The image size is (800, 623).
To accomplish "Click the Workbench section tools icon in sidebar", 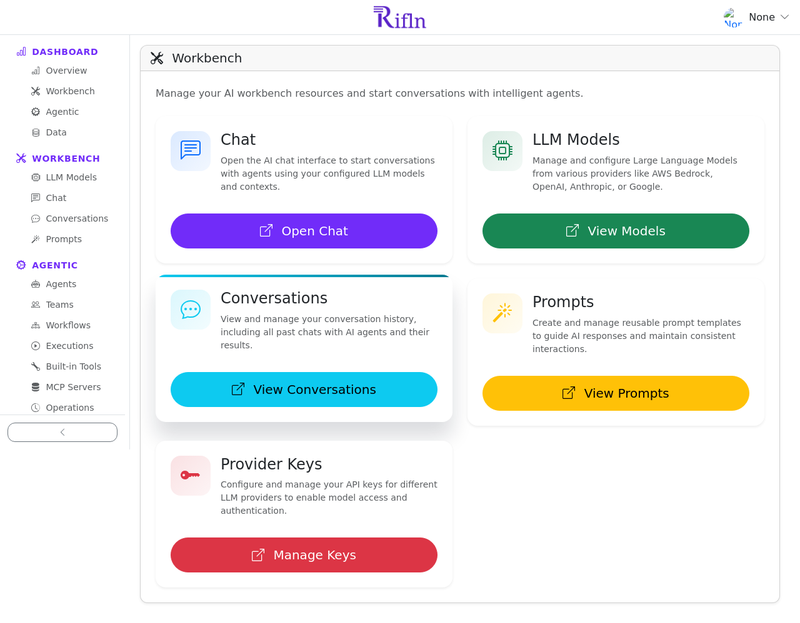I will point(21,158).
